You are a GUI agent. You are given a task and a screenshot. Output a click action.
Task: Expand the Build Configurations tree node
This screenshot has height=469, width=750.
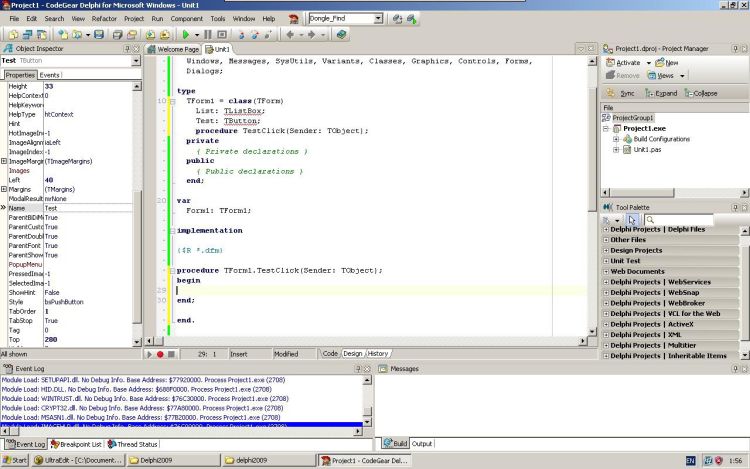click(616, 139)
